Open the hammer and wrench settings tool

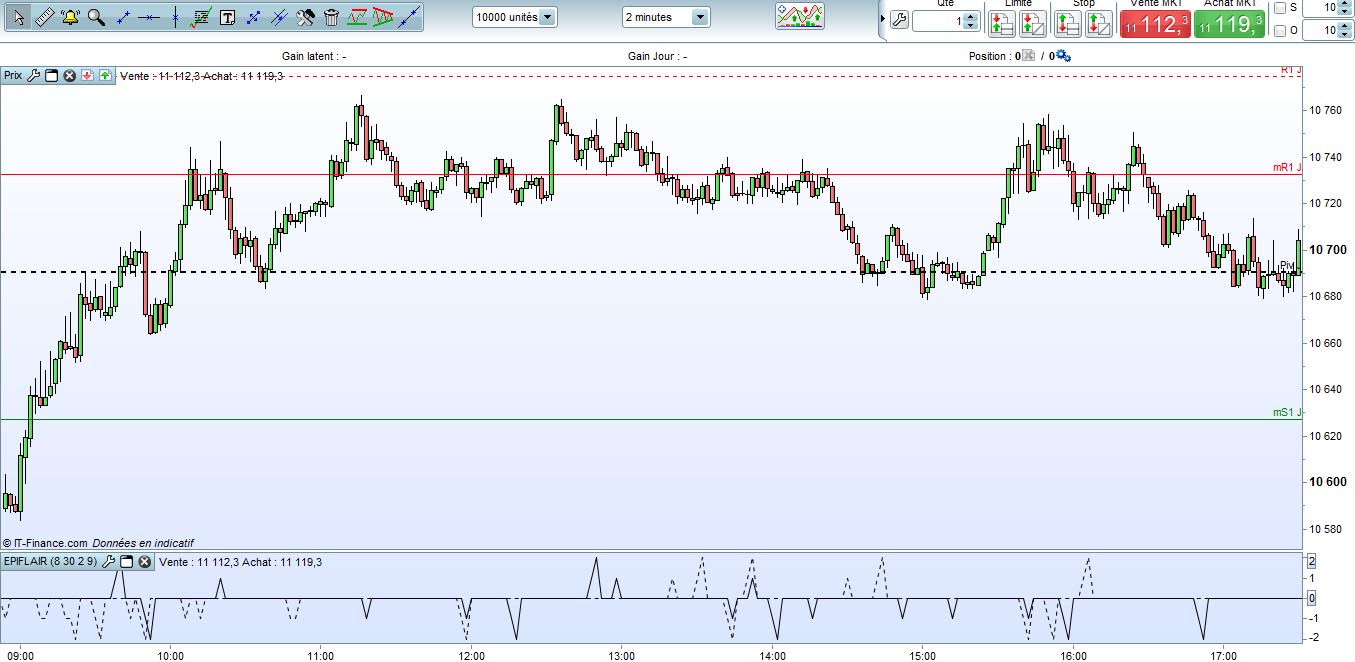306,17
